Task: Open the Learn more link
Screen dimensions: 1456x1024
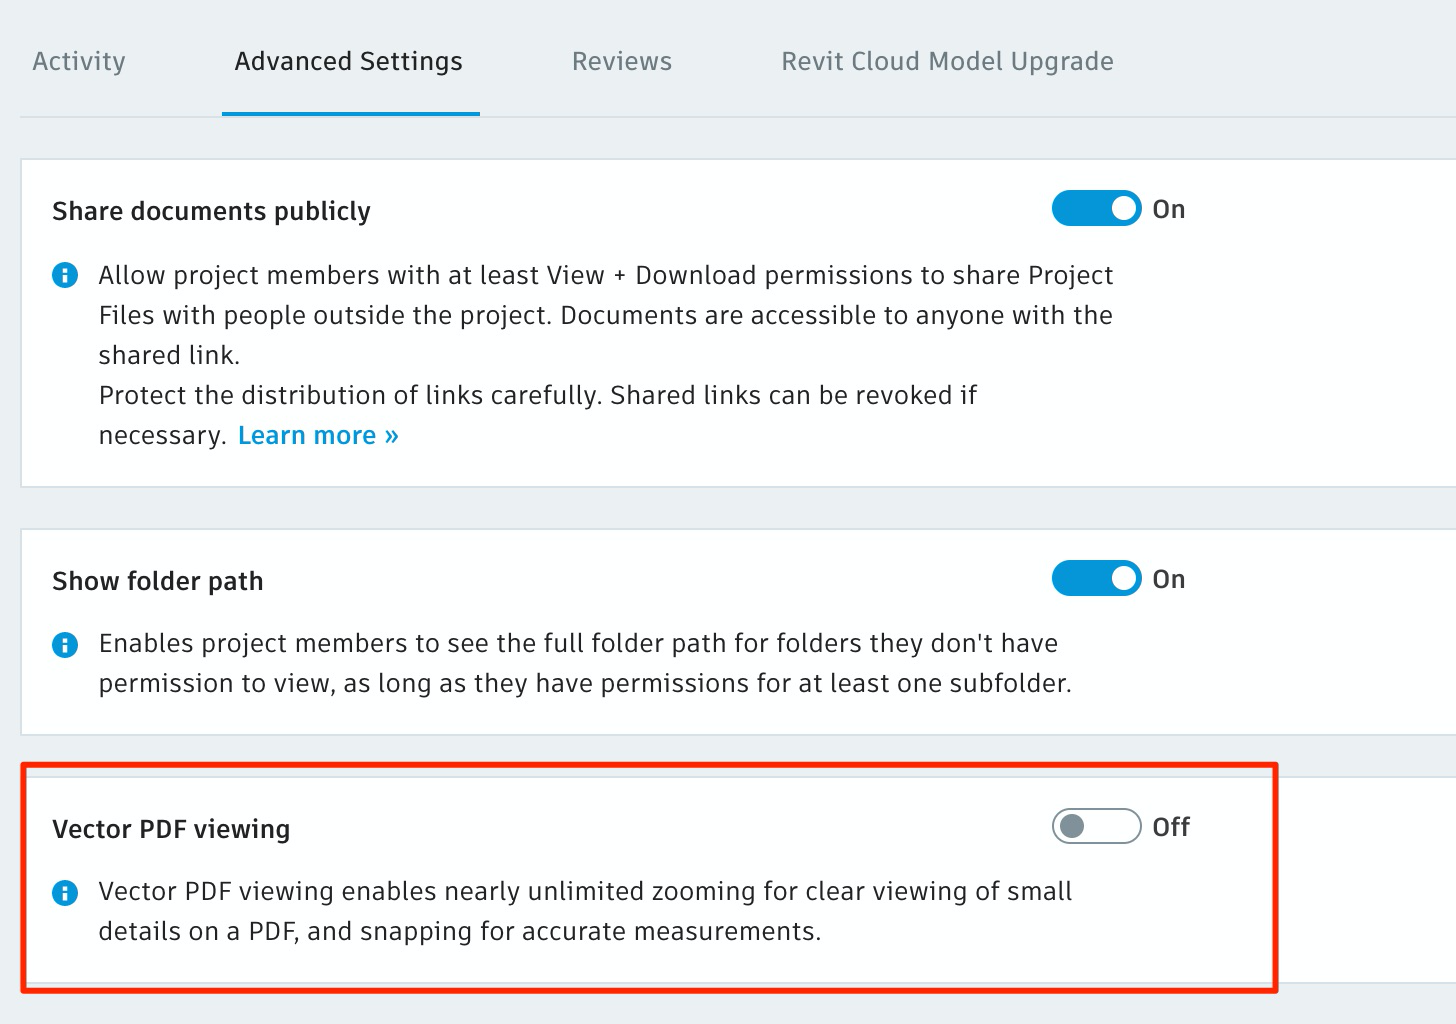Action: [x=318, y=436]
